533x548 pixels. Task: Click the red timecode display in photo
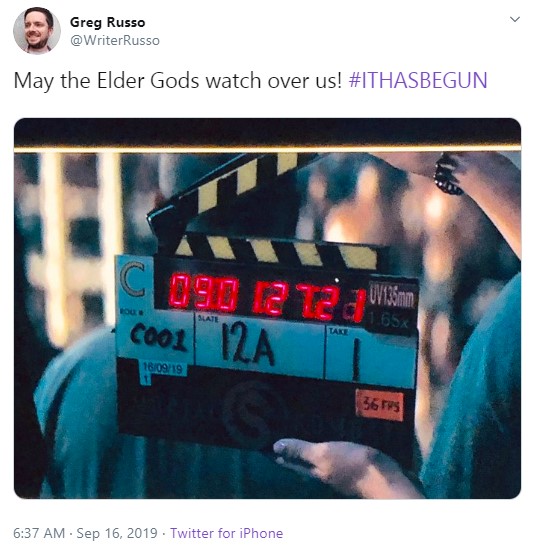[x=266, y=297]
